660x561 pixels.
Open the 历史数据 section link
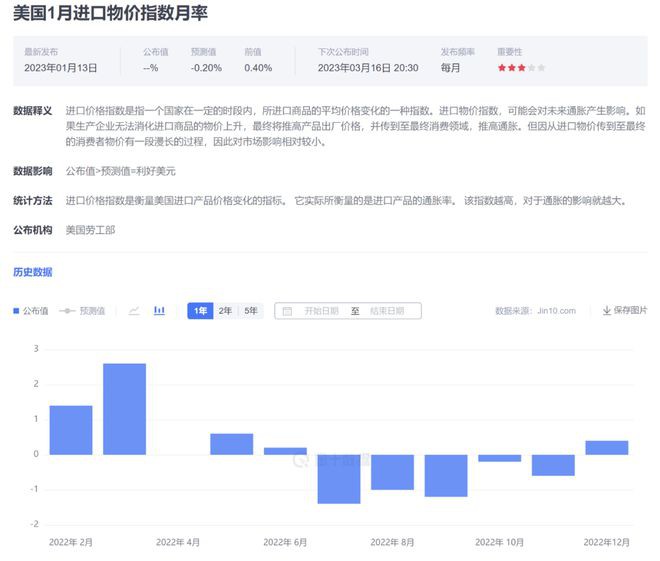click(x=33, y=272)
